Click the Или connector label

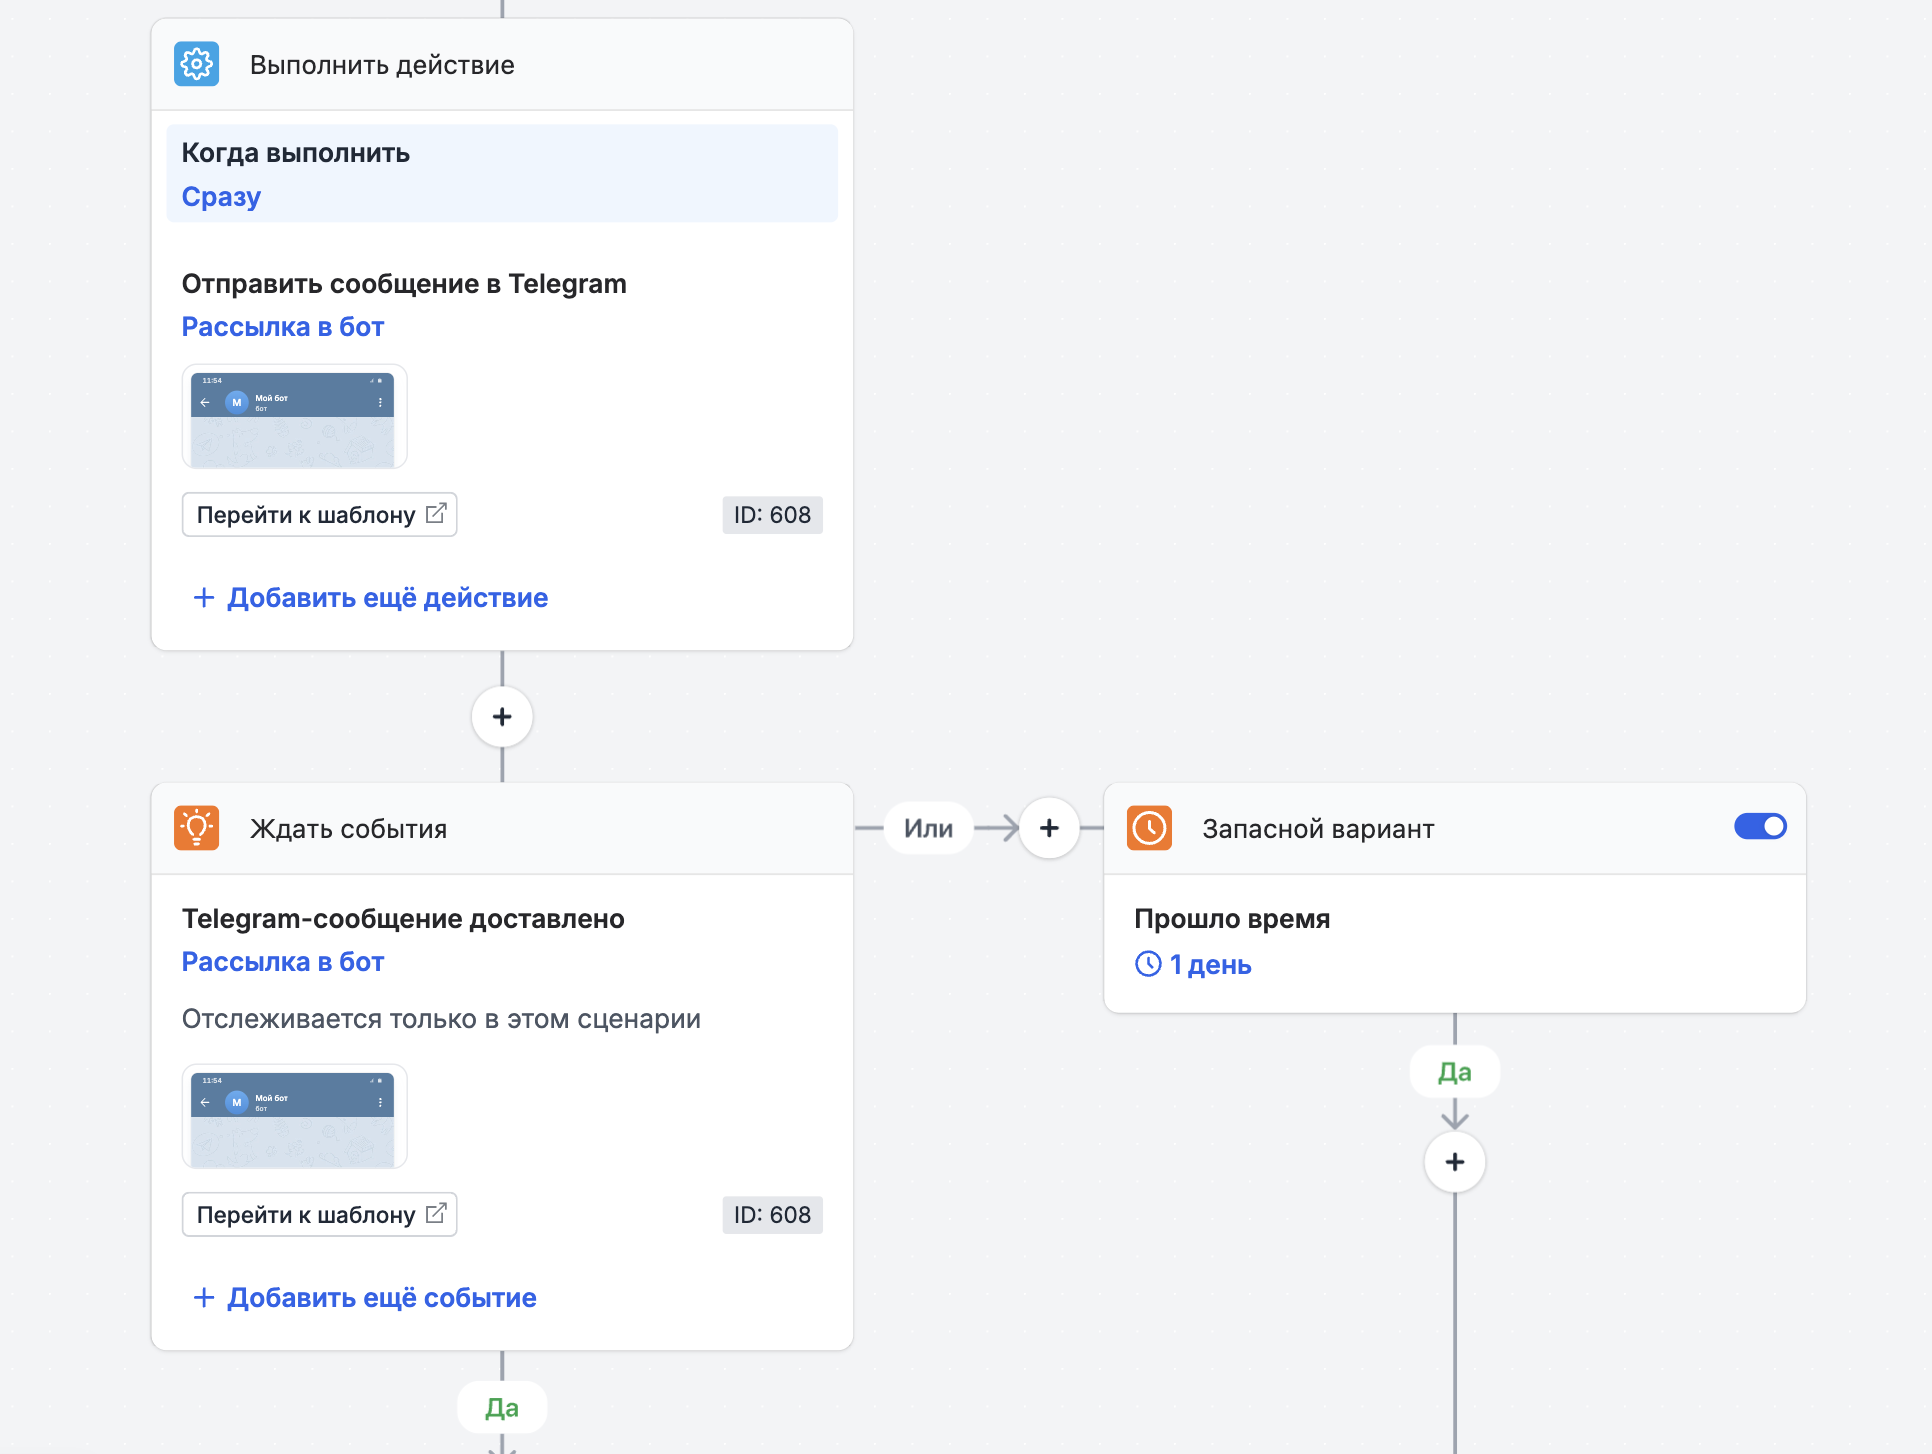pyautogui.click(x=928, y=828)
